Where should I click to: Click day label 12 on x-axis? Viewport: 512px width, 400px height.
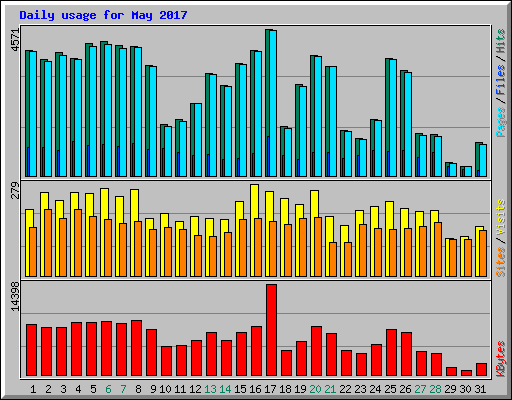coord(195,389)
